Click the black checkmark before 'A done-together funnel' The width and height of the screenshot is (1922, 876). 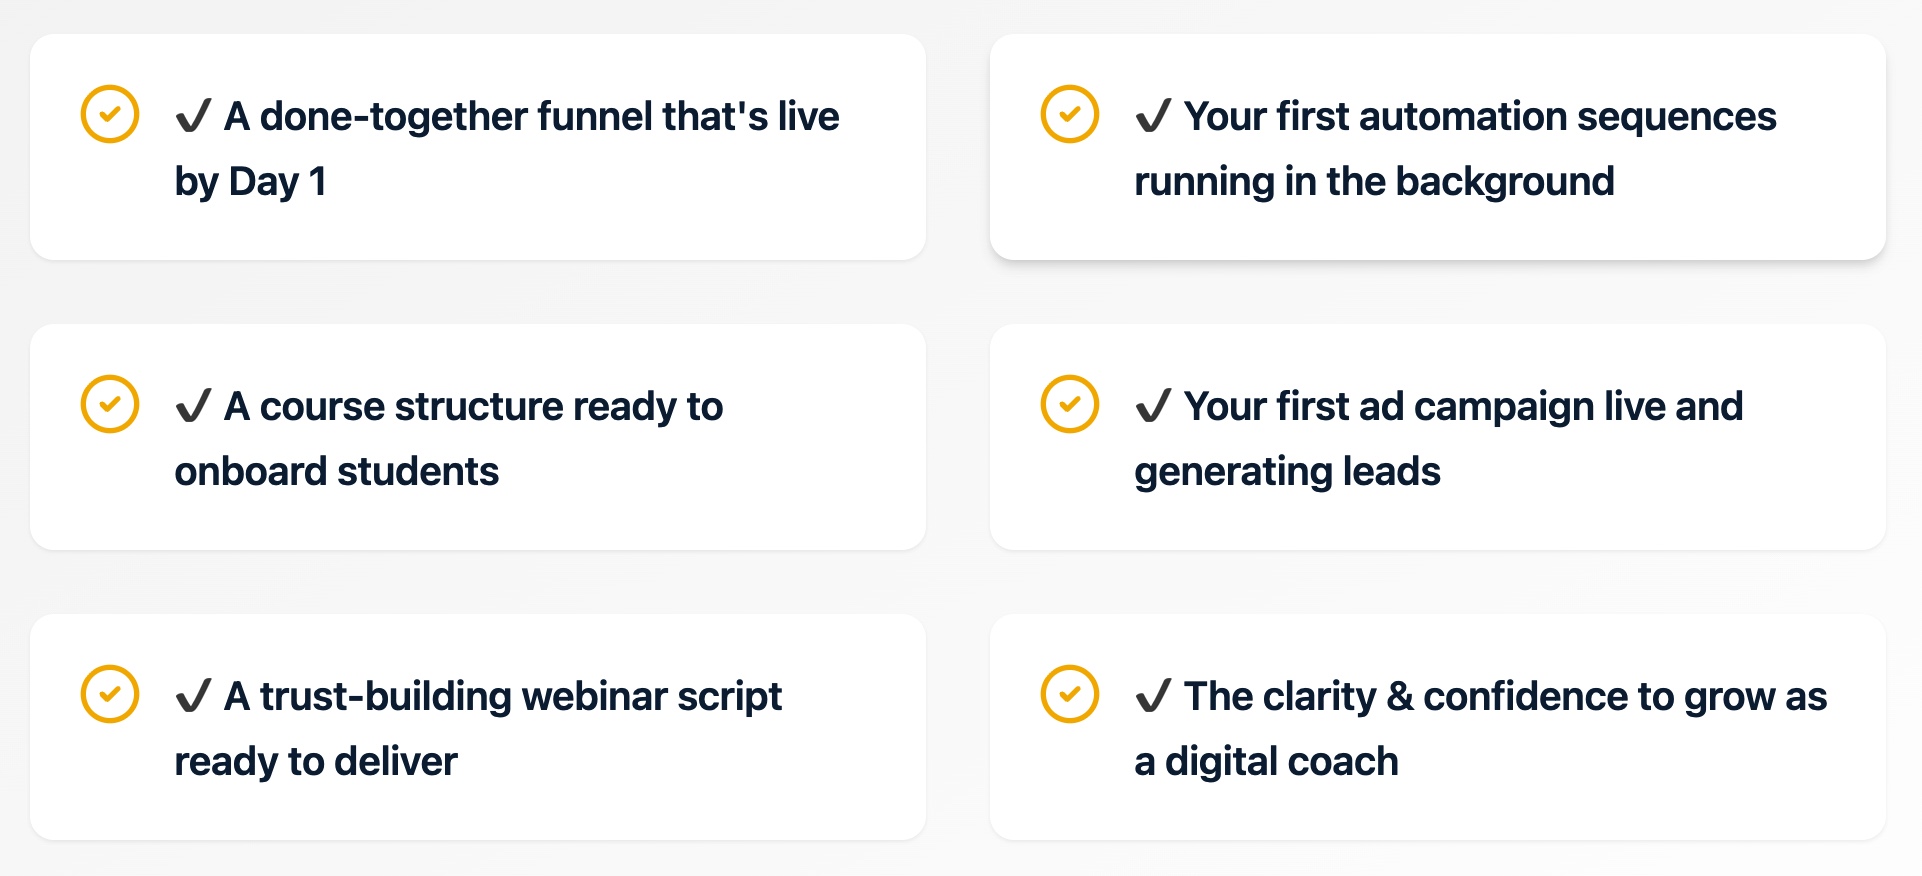click(x=193, y=116)
